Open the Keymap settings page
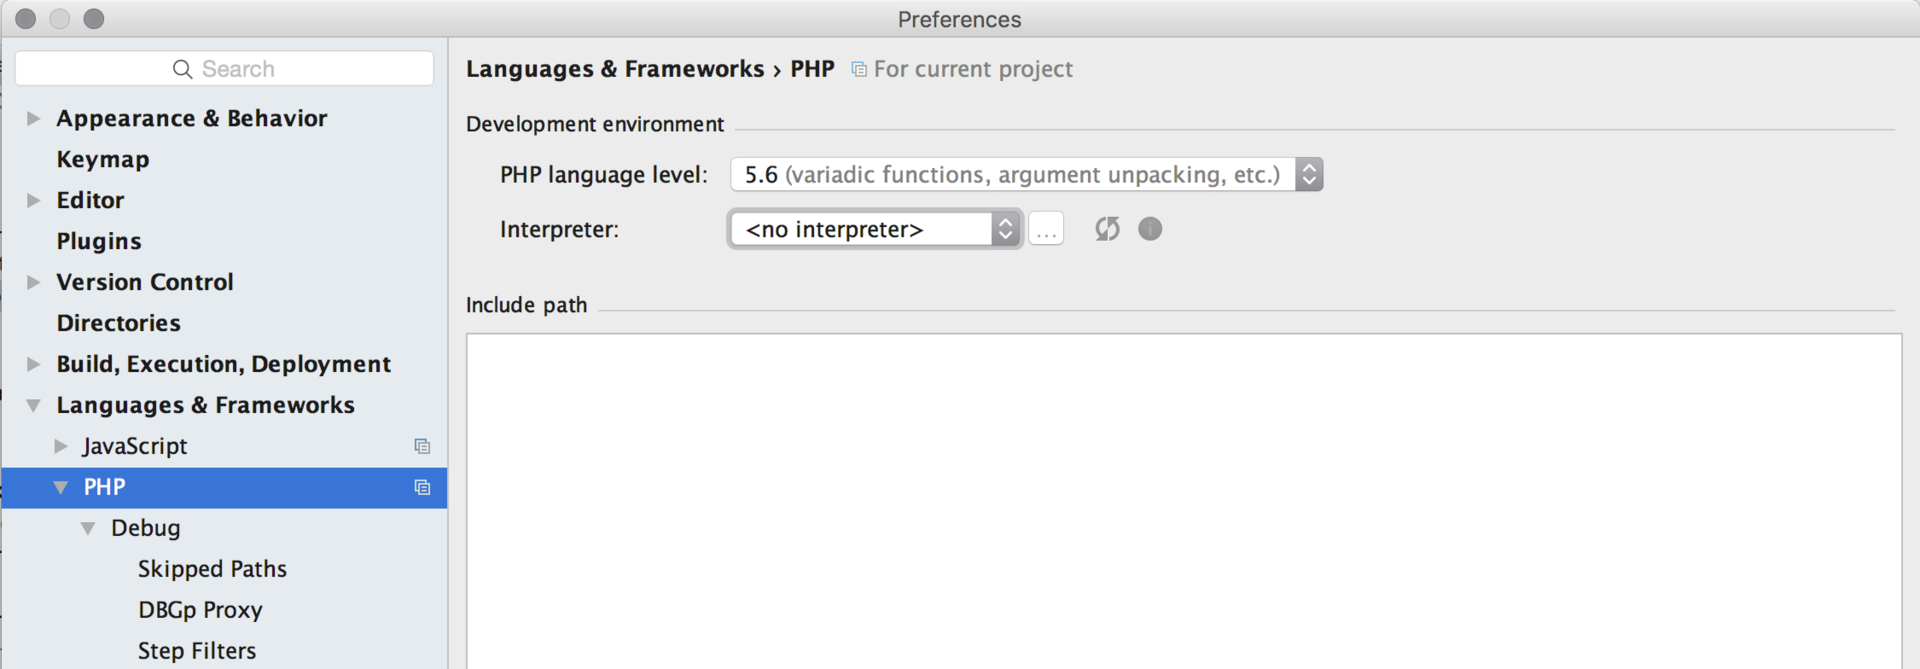The width and height of the screenshot is (1920, 669). click(103, 159)
